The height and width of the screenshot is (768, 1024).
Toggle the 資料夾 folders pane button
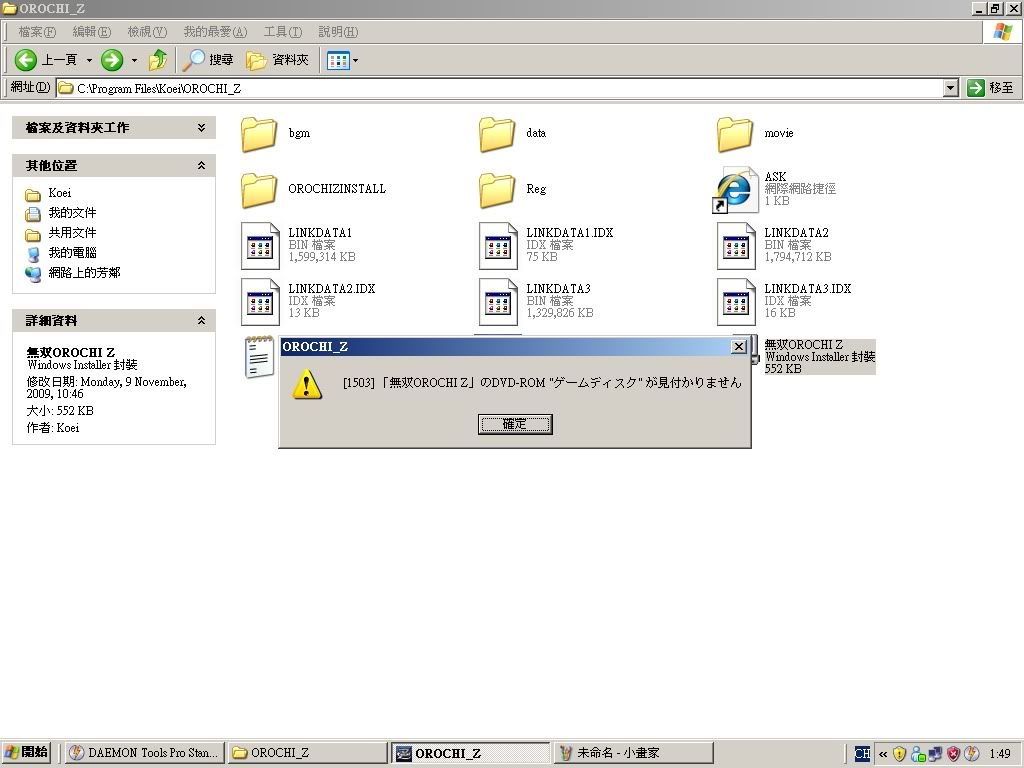(277, 60)
